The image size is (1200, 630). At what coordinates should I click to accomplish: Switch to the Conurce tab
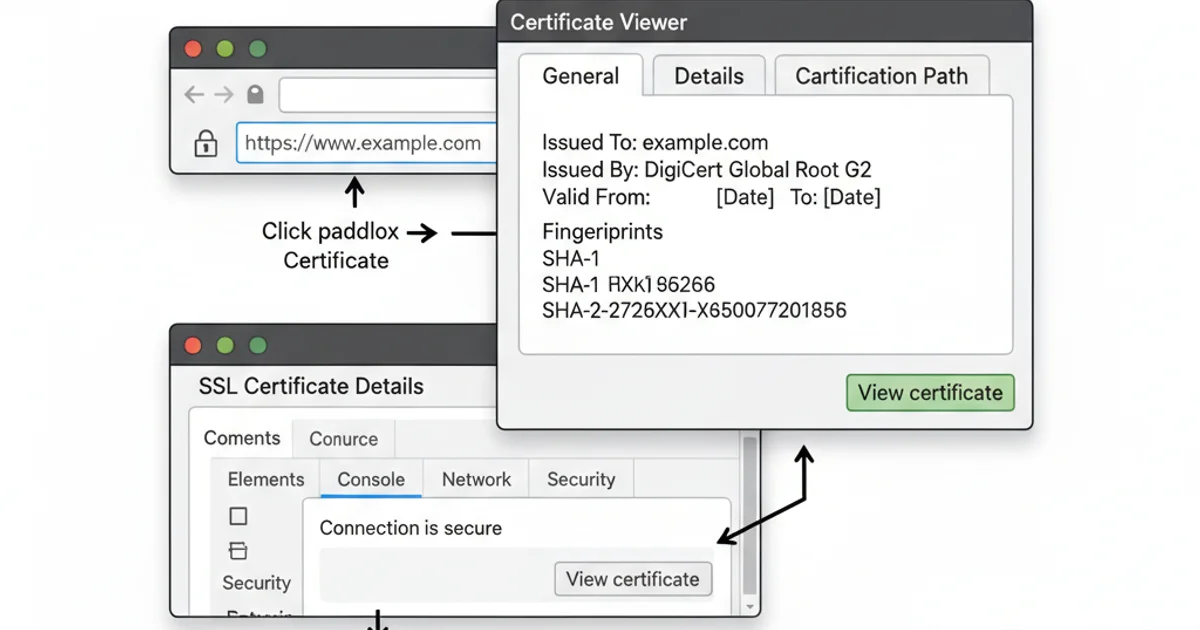(343, 439)
